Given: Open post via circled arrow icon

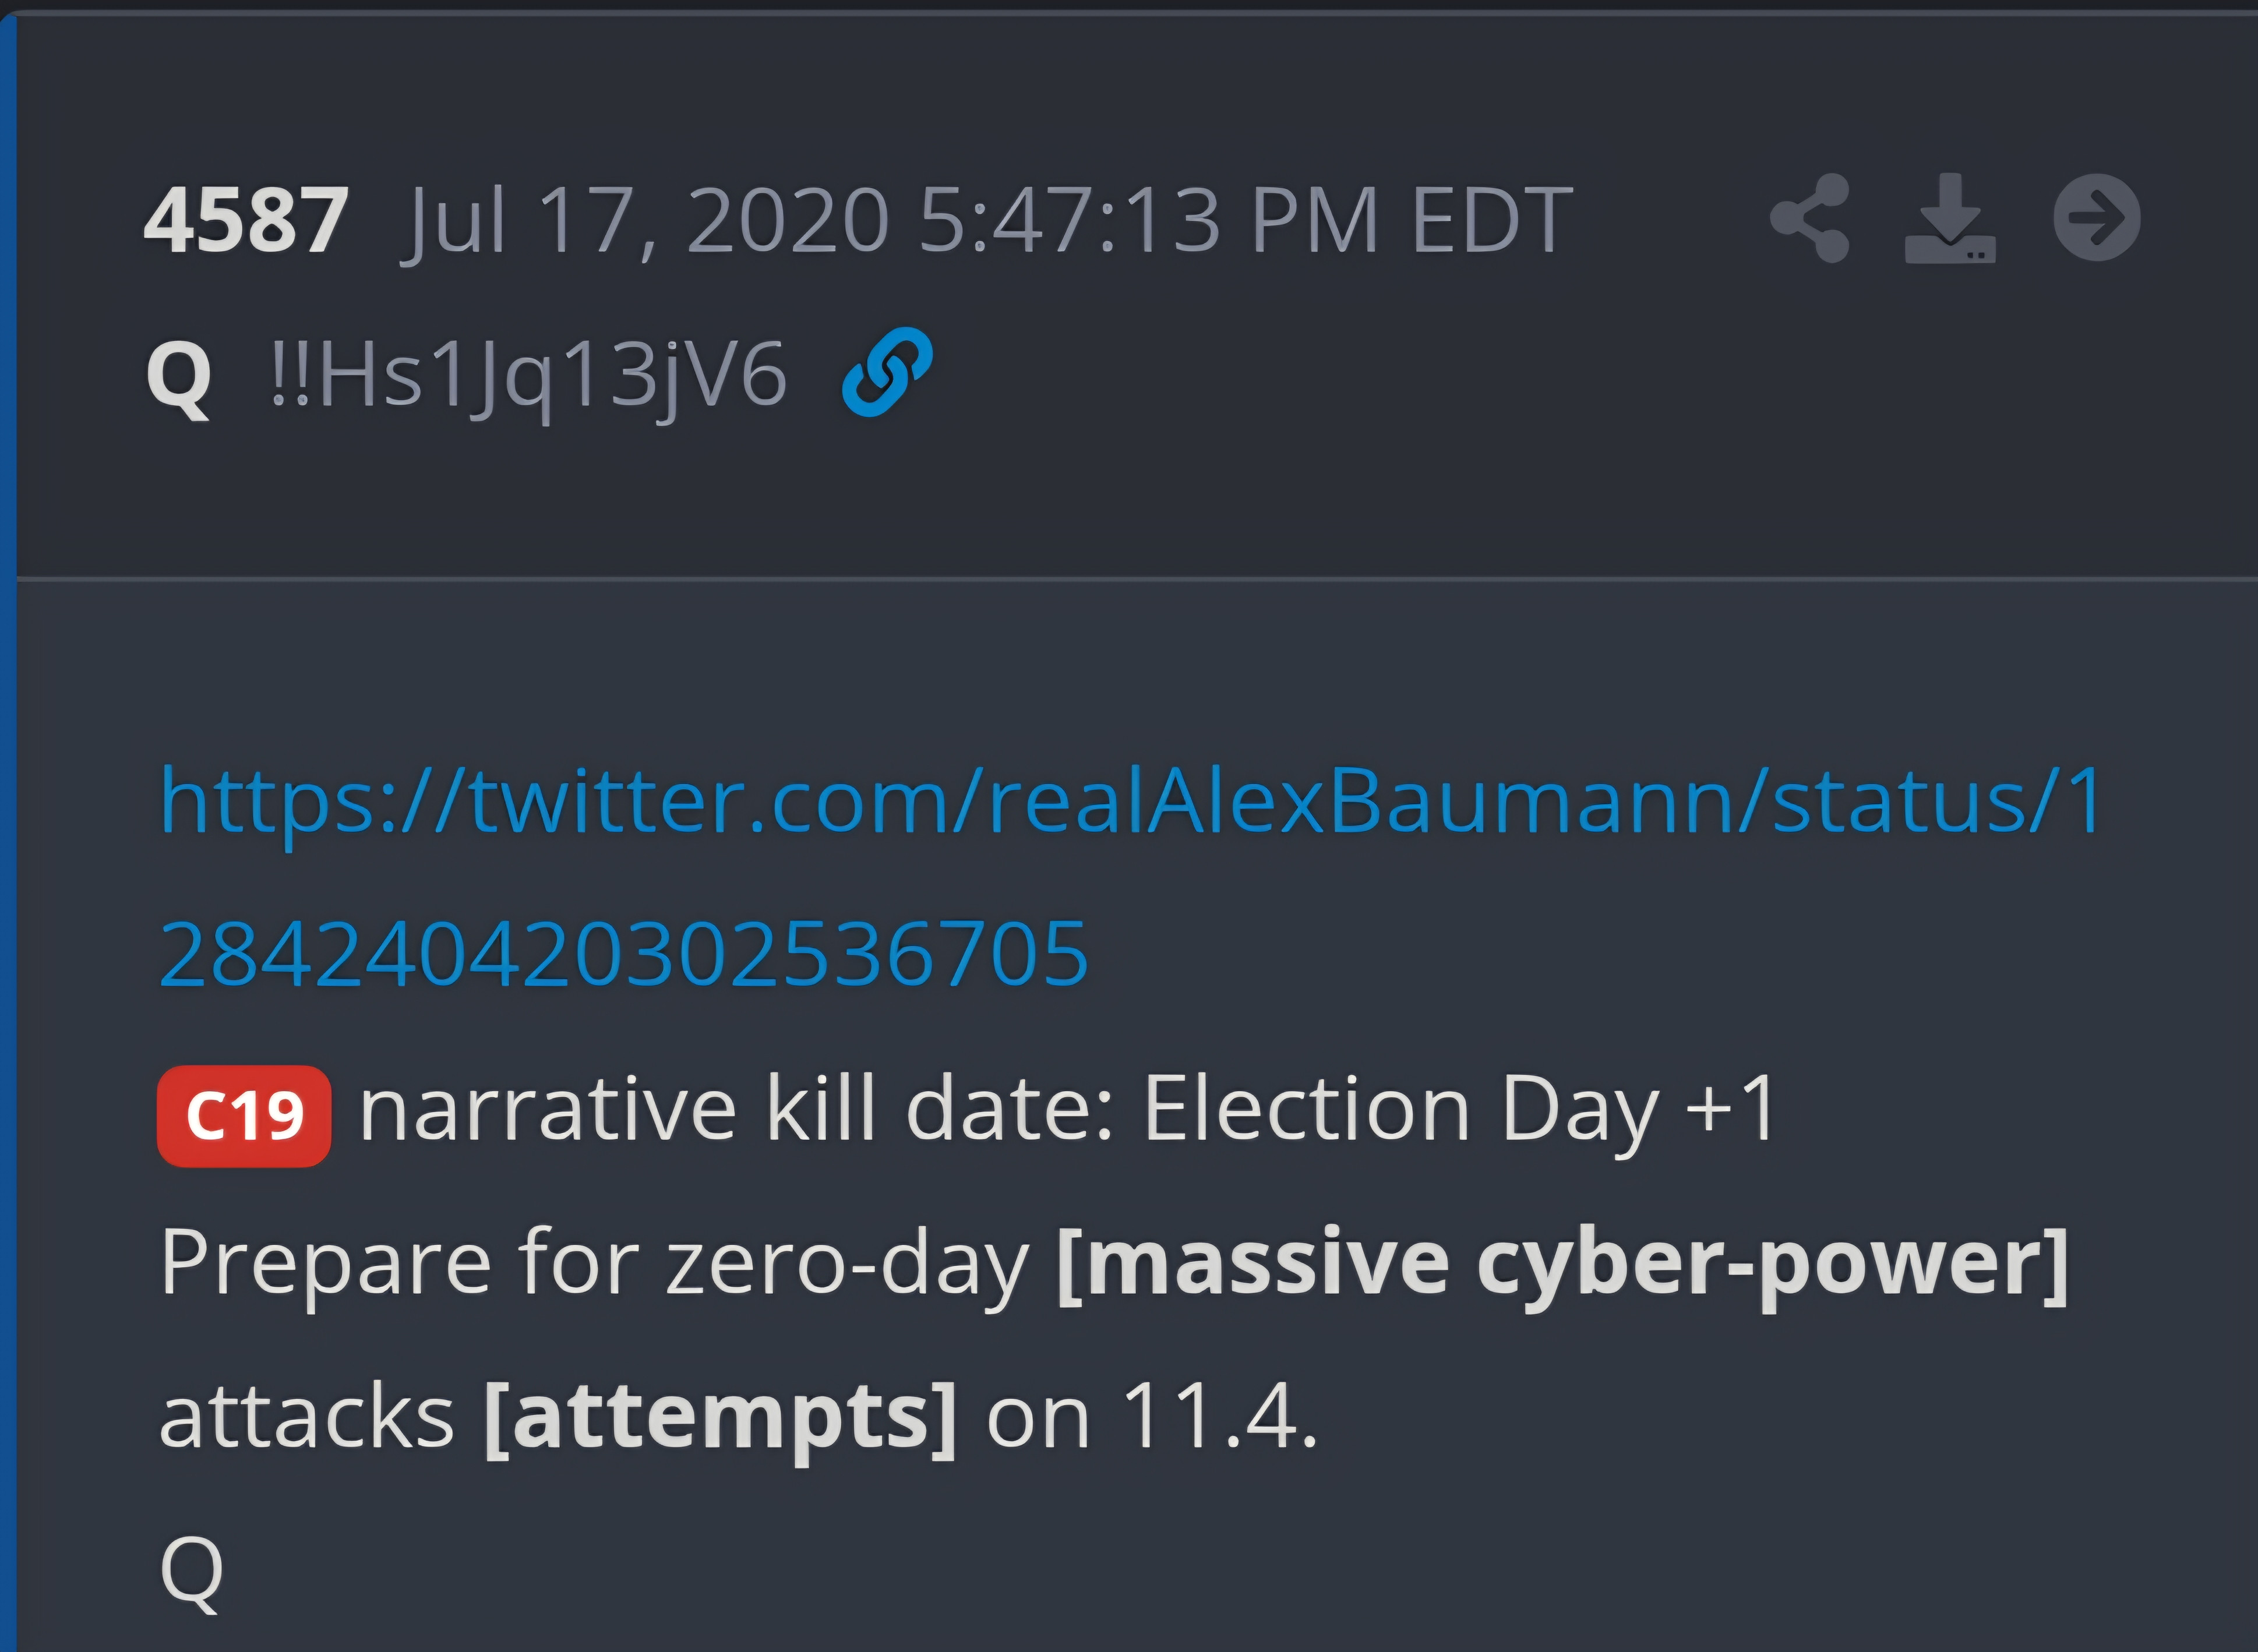Looking at the screenshot, I should click(2097, 218).
